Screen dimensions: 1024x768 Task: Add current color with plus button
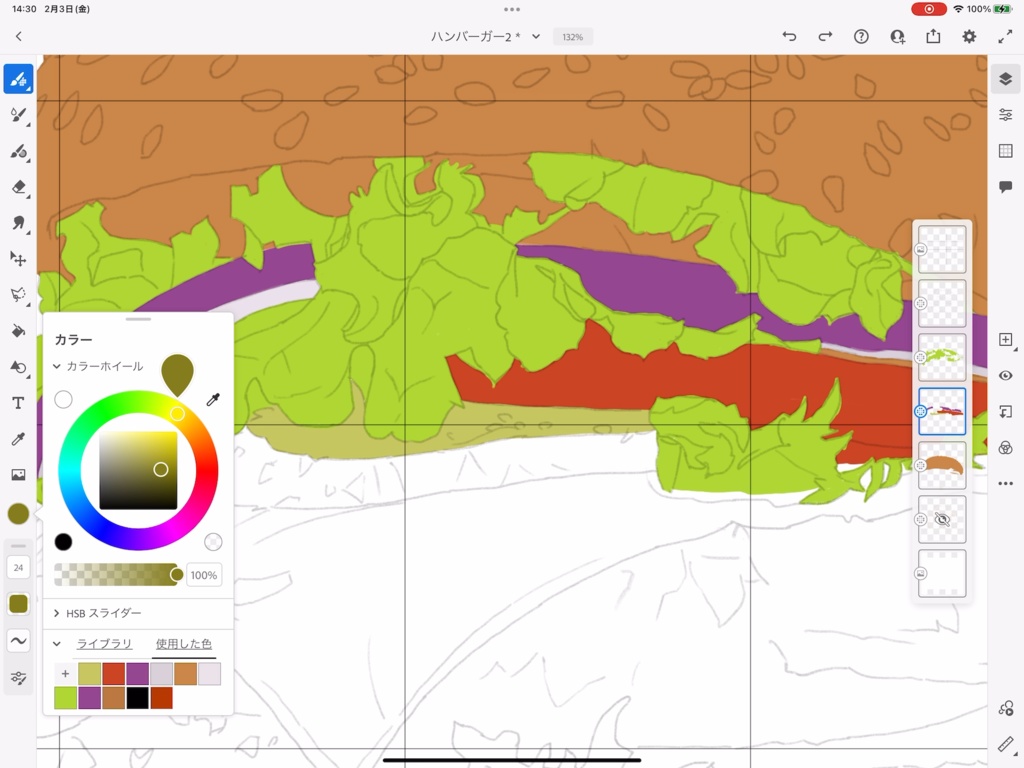point(65,674)
